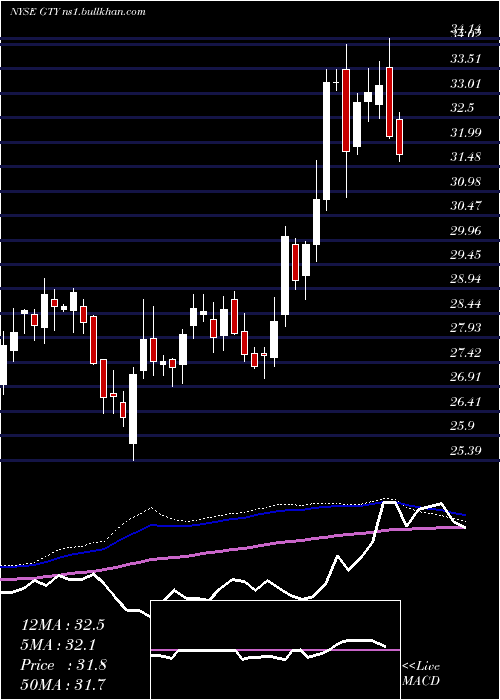The image size is (500, 700).
Task: Click the 26.41 price axis label
Action: (466, 402)
